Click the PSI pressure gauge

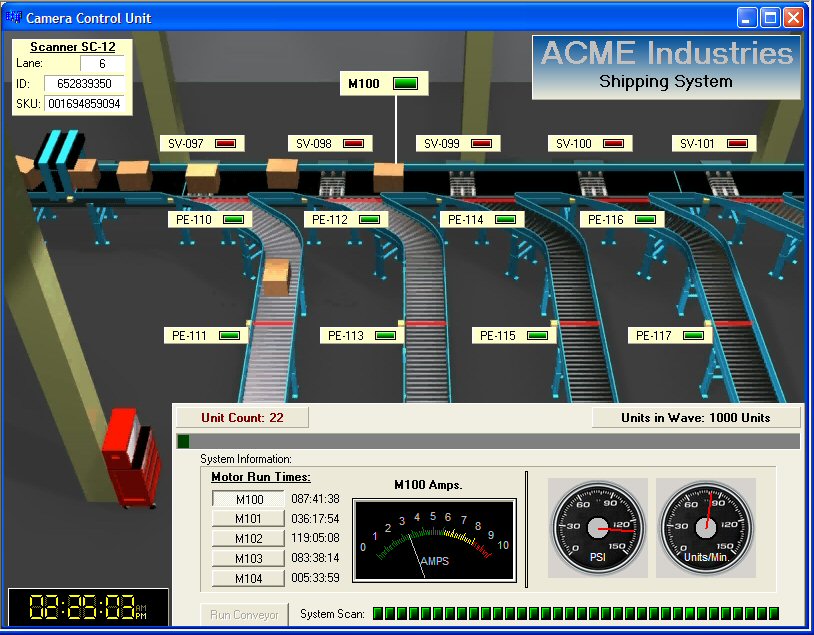598,527
